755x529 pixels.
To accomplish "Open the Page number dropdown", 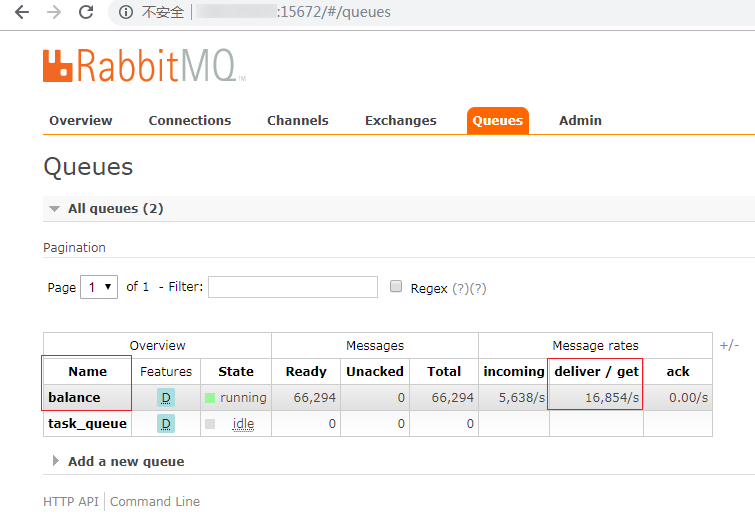I will [99, 287].
